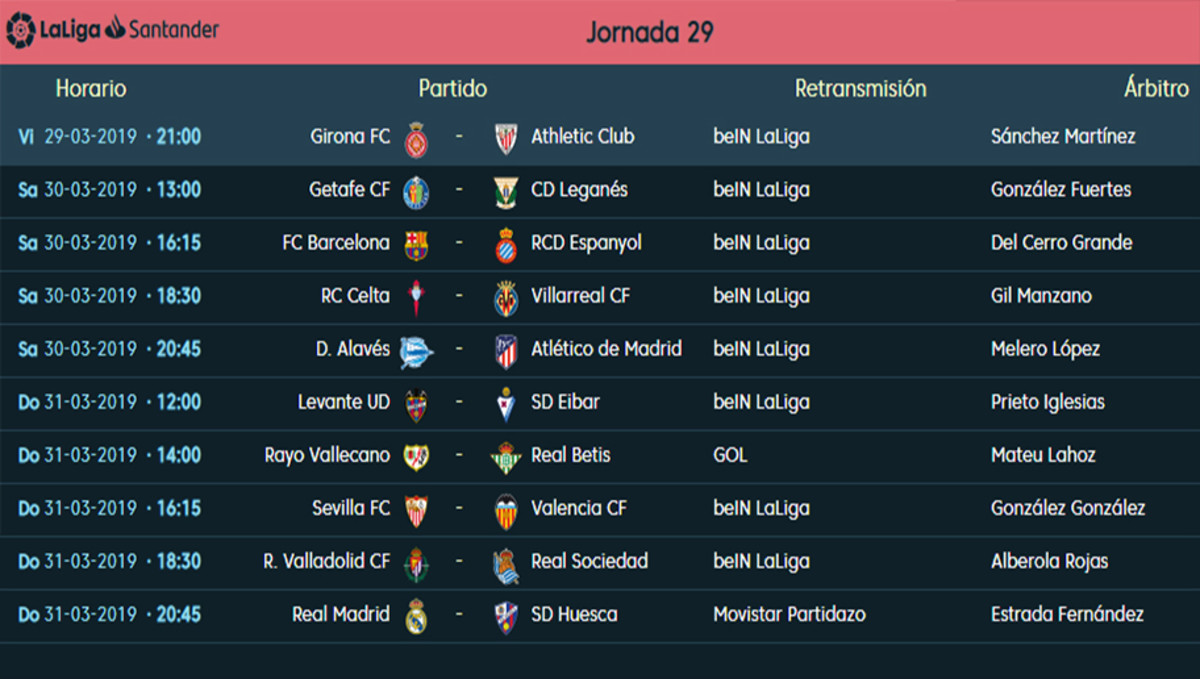Select the Árbitro column header
The width and height of the screenshot is (1200, 679).
point(1156,89)
